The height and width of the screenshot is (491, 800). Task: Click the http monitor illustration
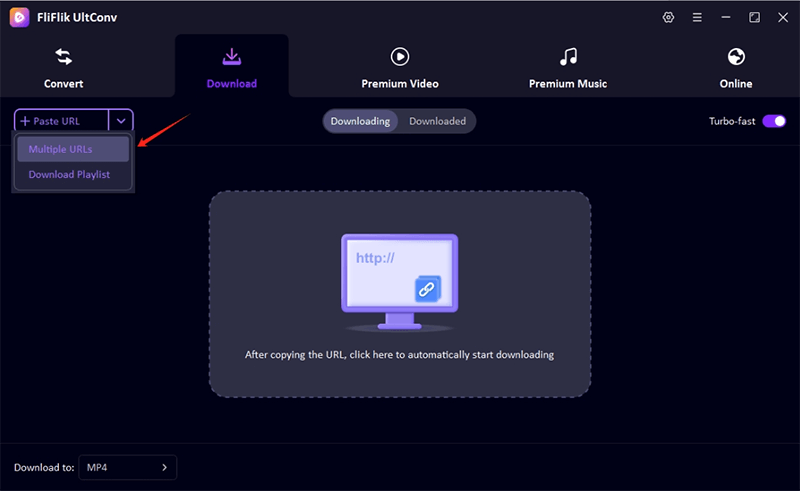tap(399, 281)
